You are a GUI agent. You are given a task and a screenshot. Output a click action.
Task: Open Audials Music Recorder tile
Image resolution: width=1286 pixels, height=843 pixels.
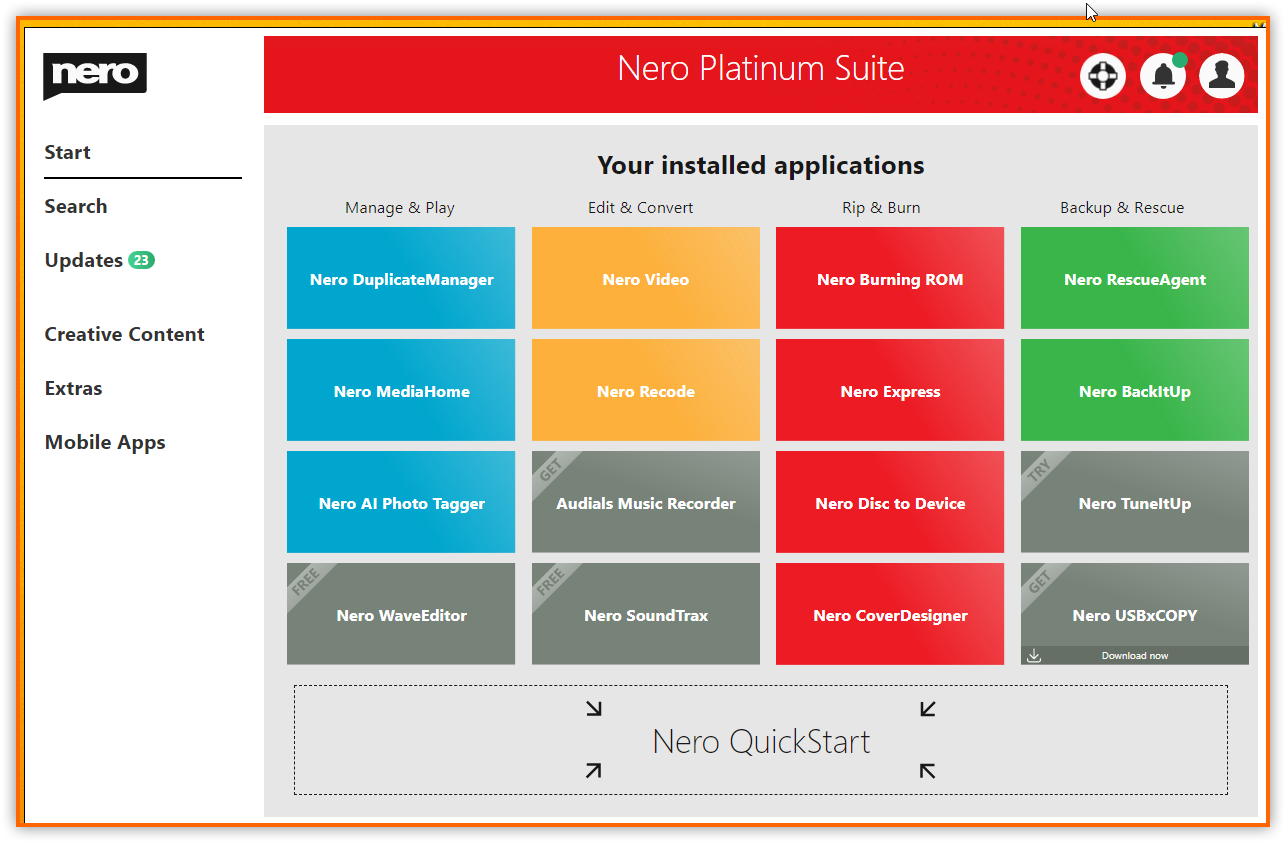646,502
